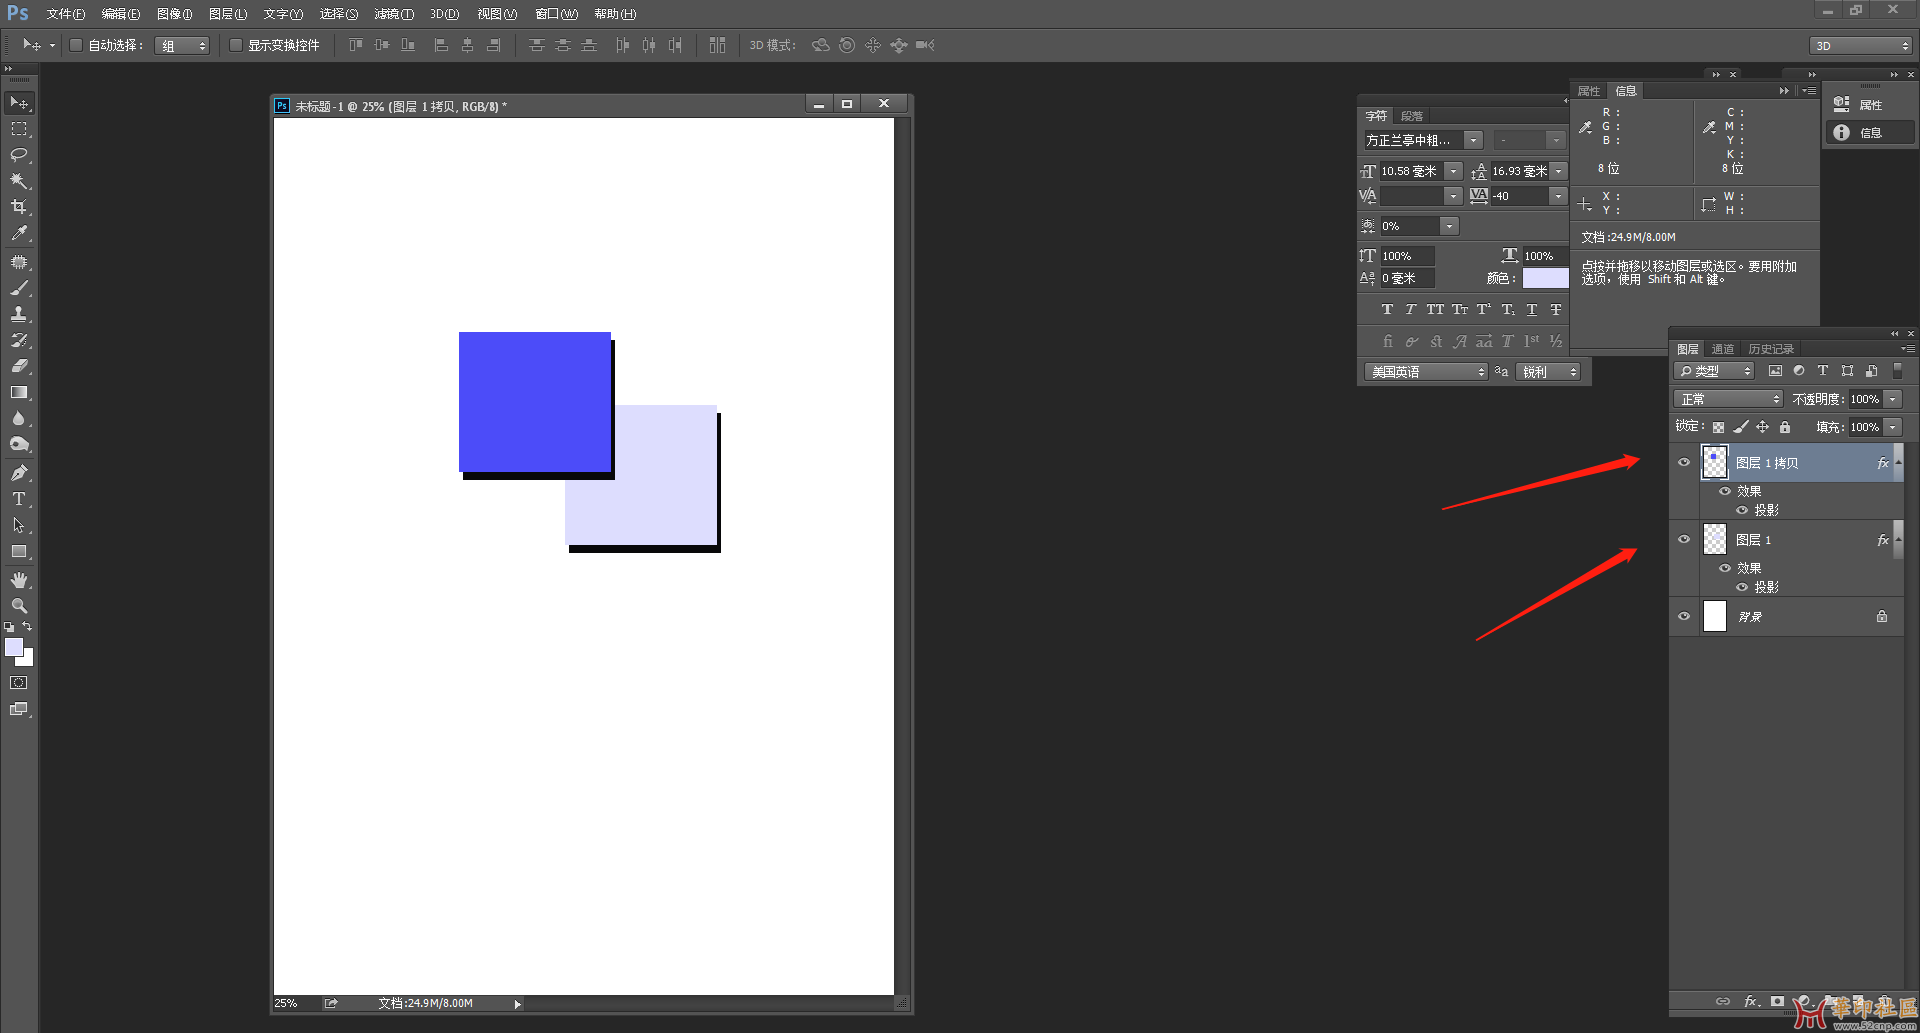Screen dimensions: 1920x1033
Task: Open the font family dropdown 方正兰亭中粗
Action: 1473,140
